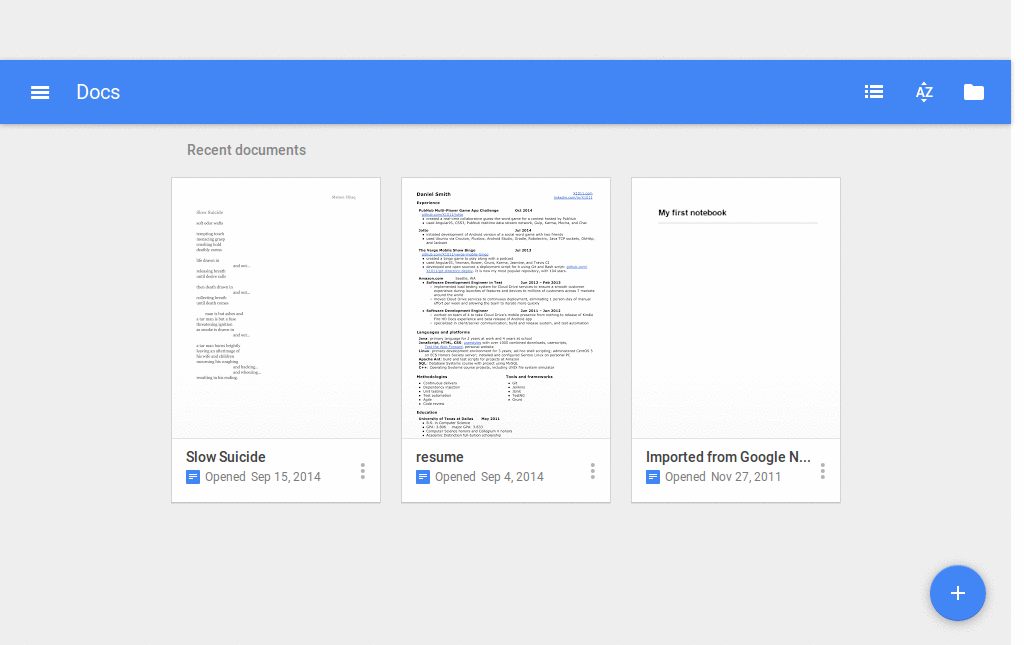1024x645 pixels.
Task: Click the Docs icon beside Sep 4, 2014
Action: [423, 477]
